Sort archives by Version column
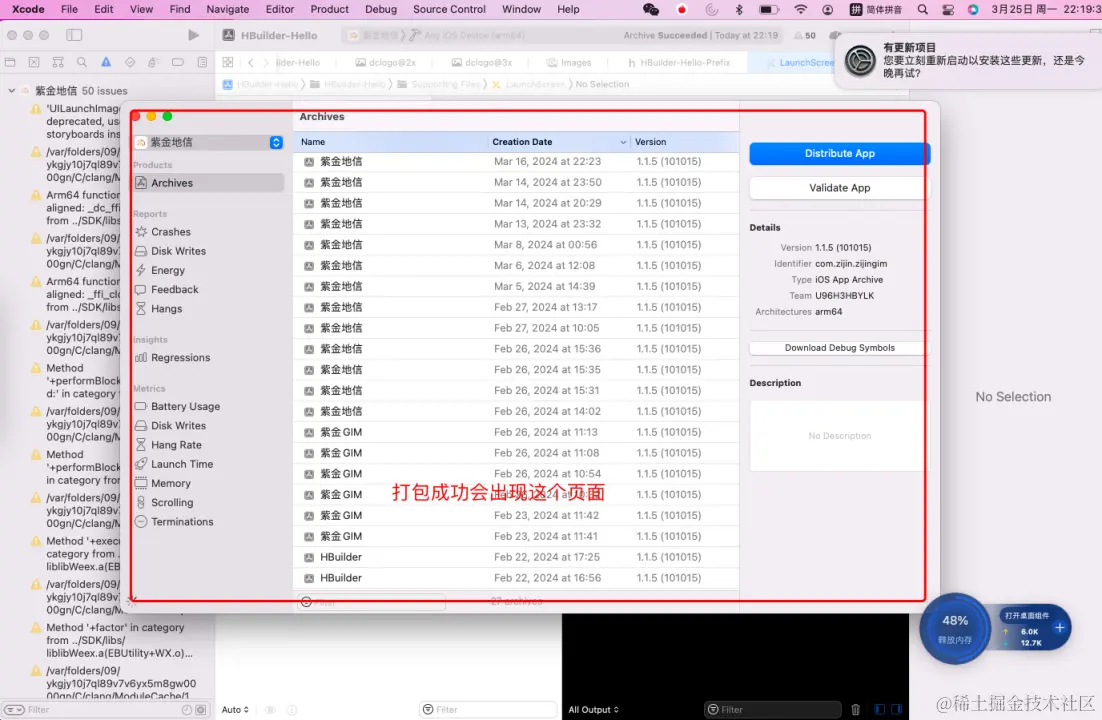1102x720 pixels. (685, 142)
